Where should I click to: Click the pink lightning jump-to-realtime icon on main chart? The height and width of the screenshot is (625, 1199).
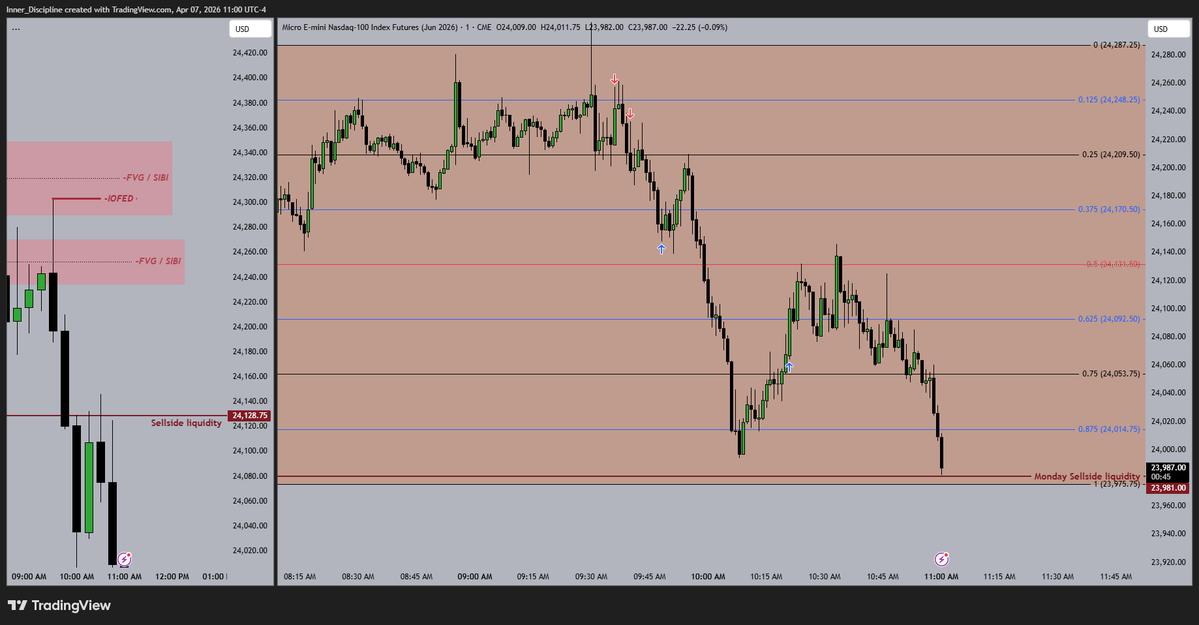(x=941, y=558)
